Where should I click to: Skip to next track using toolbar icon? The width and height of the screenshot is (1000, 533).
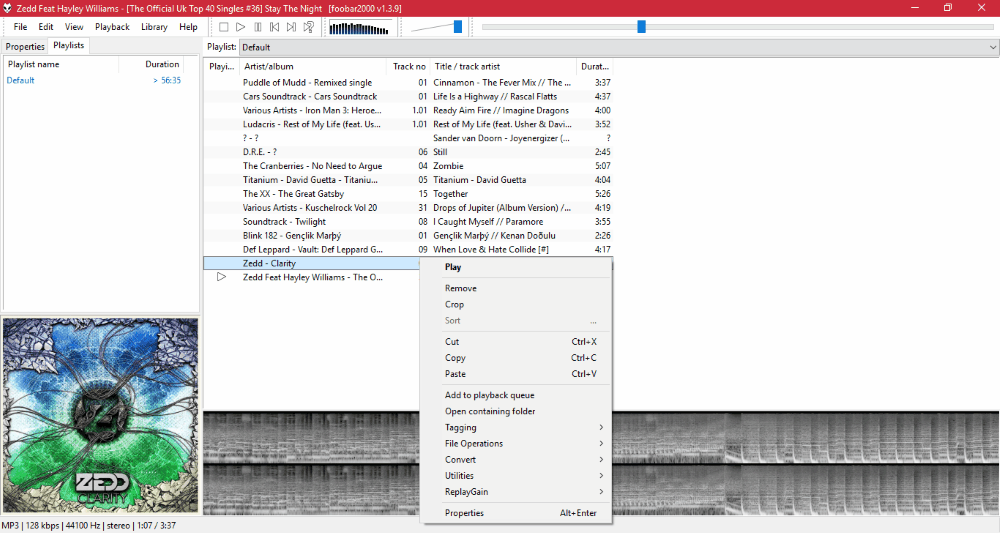291,27
